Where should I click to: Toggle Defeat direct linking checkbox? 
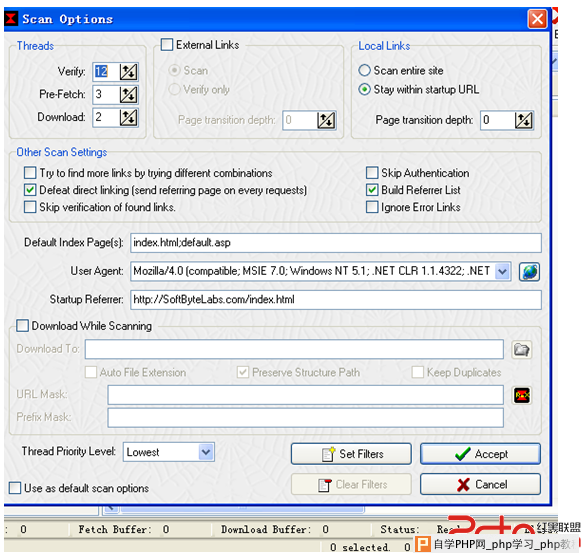pos(30,190)
